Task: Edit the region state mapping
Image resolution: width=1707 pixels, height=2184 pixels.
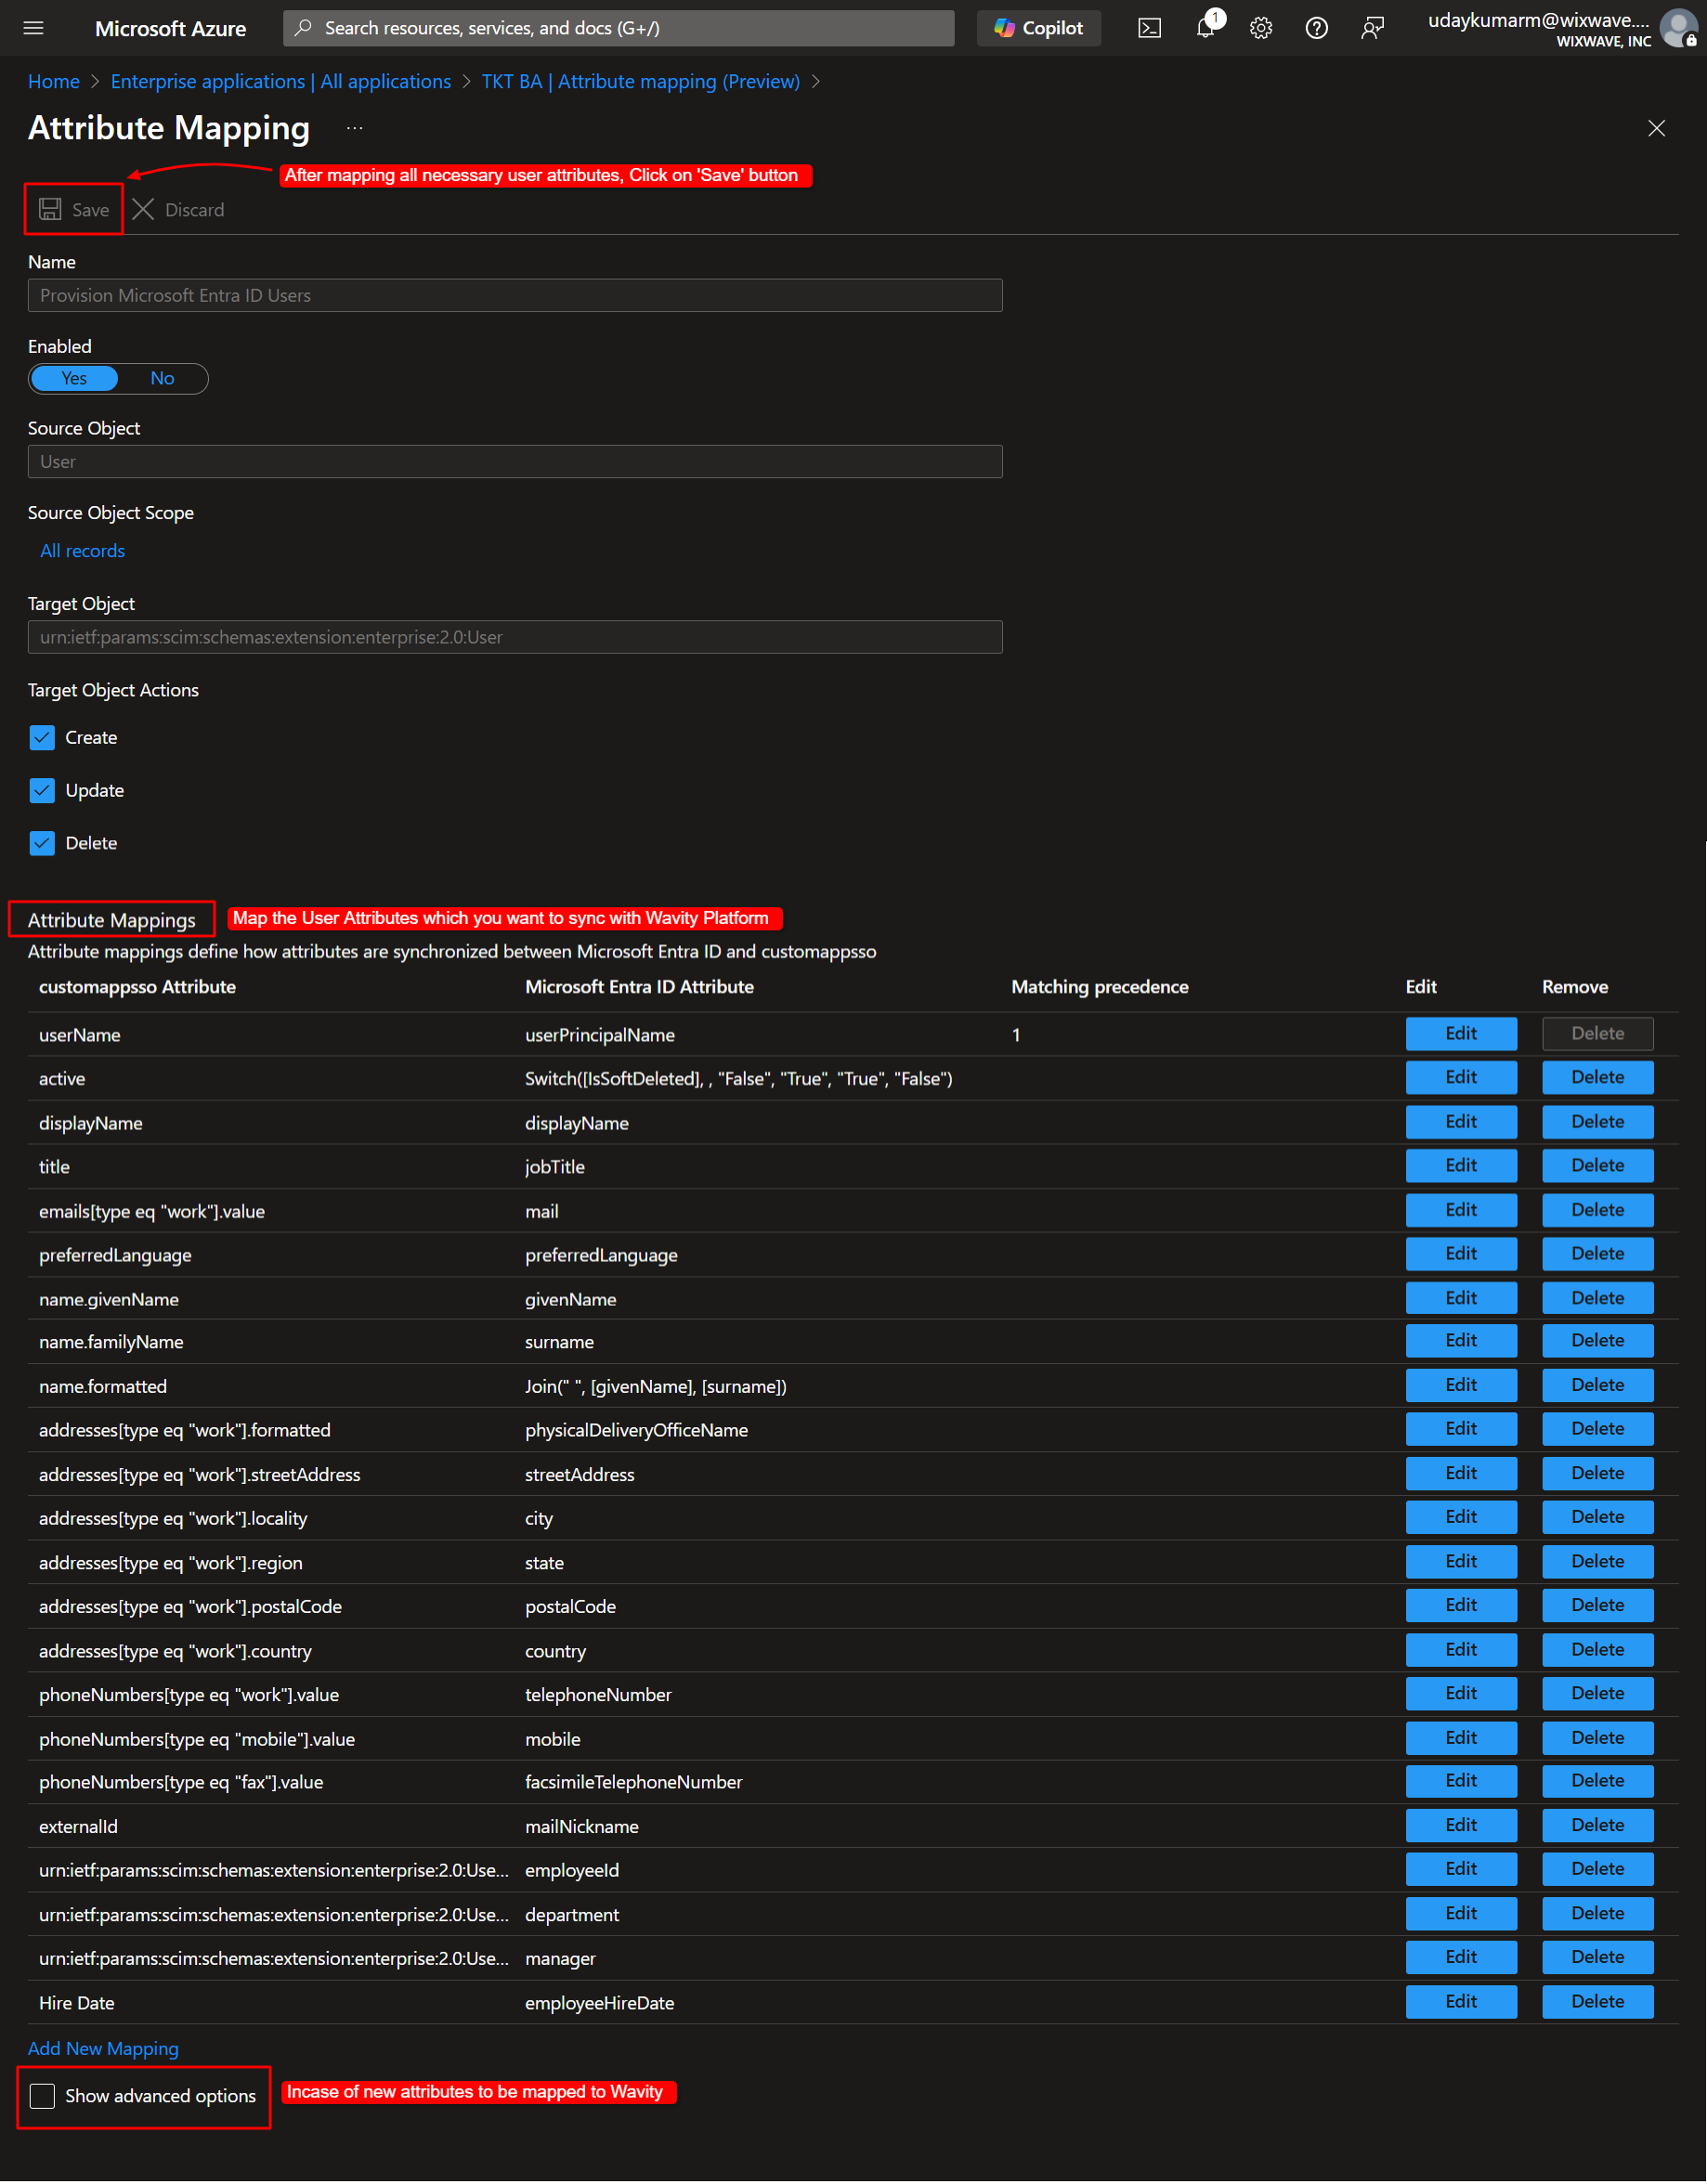Action: (x=1461, y=1561)
